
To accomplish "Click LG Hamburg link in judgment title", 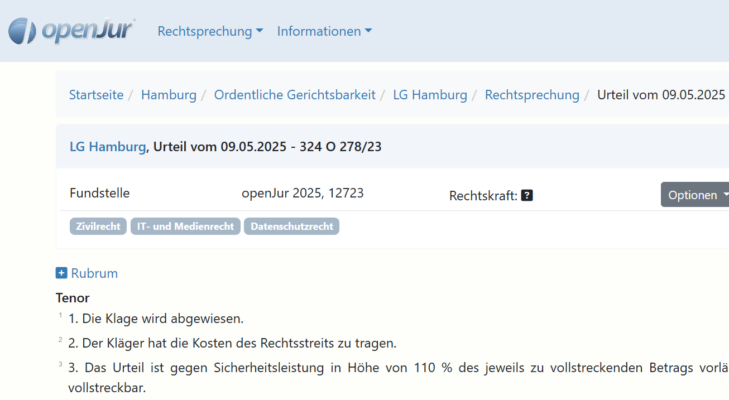I will pyautogui.click(x=108, y=147).
